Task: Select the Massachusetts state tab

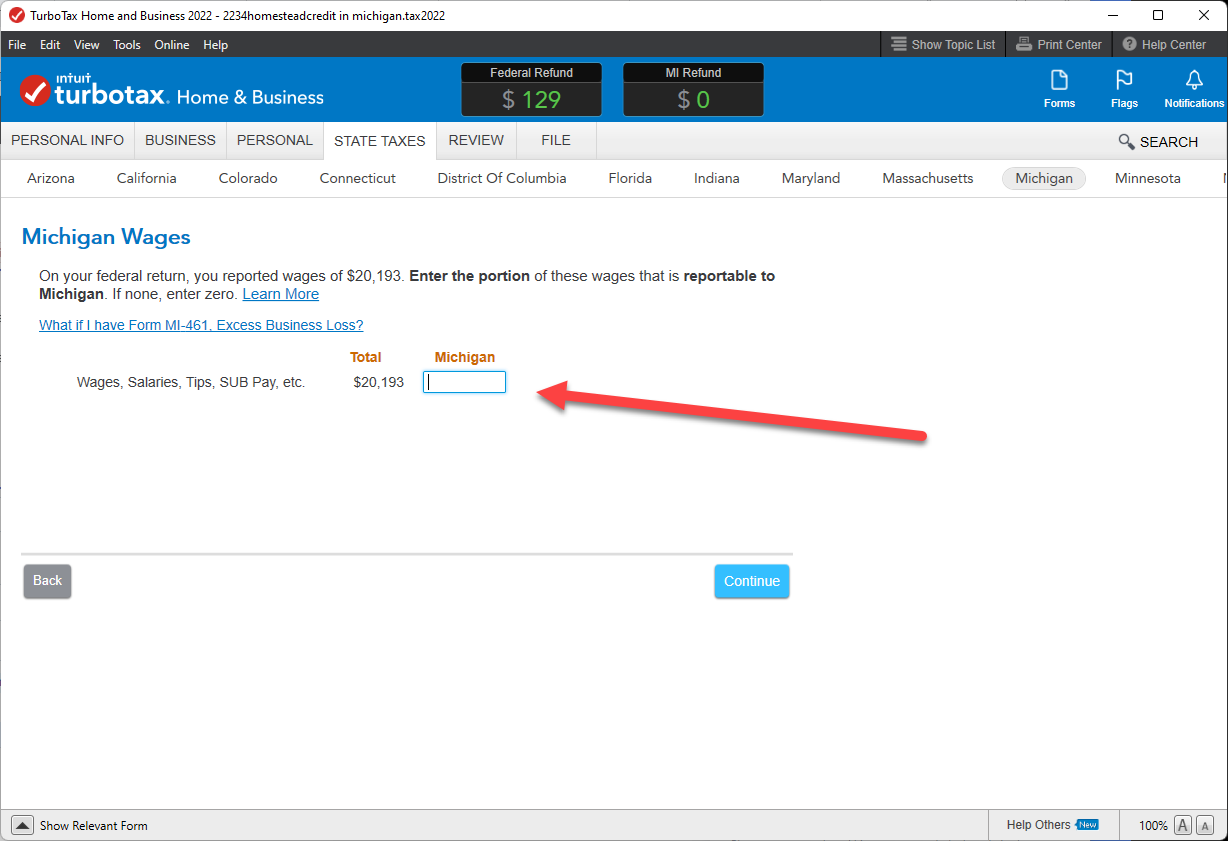Action: click(x=928, y=178)
